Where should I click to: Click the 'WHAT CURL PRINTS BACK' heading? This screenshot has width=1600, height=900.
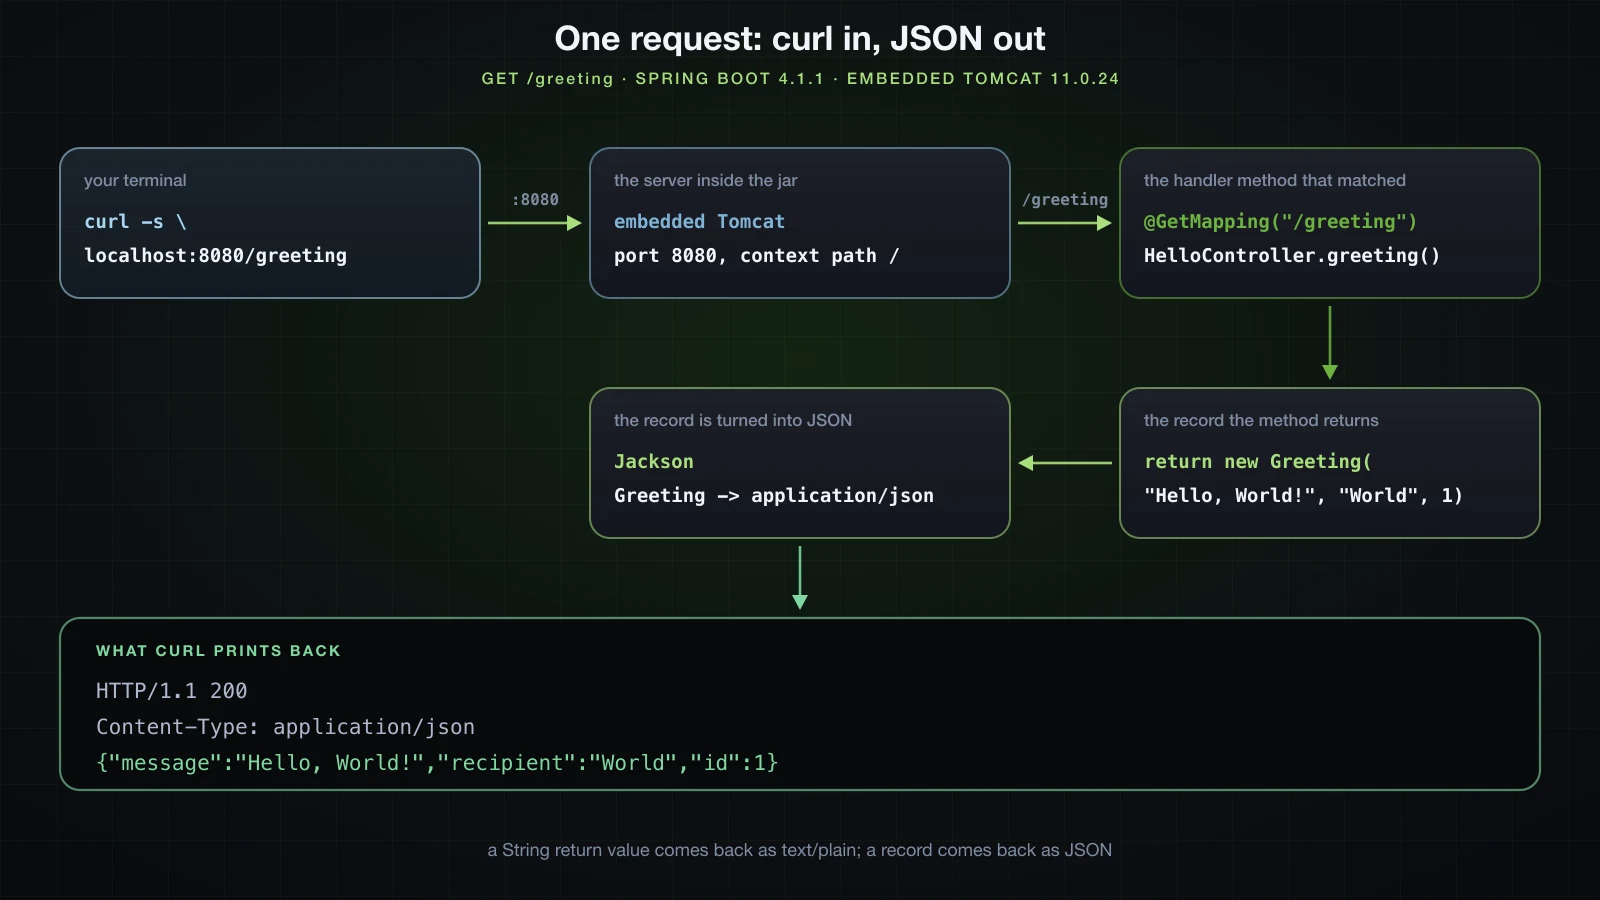pos(218,651)
